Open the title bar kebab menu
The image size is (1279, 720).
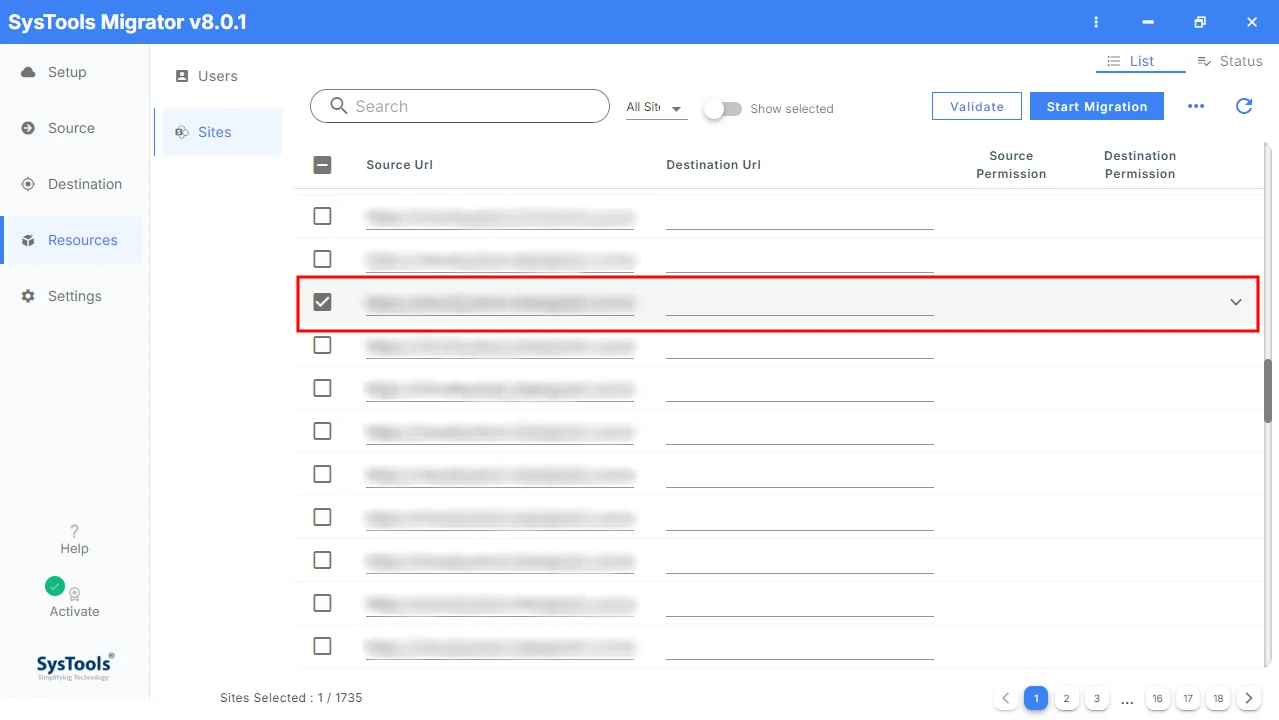pyautogui.click(x=1097, y=22)
